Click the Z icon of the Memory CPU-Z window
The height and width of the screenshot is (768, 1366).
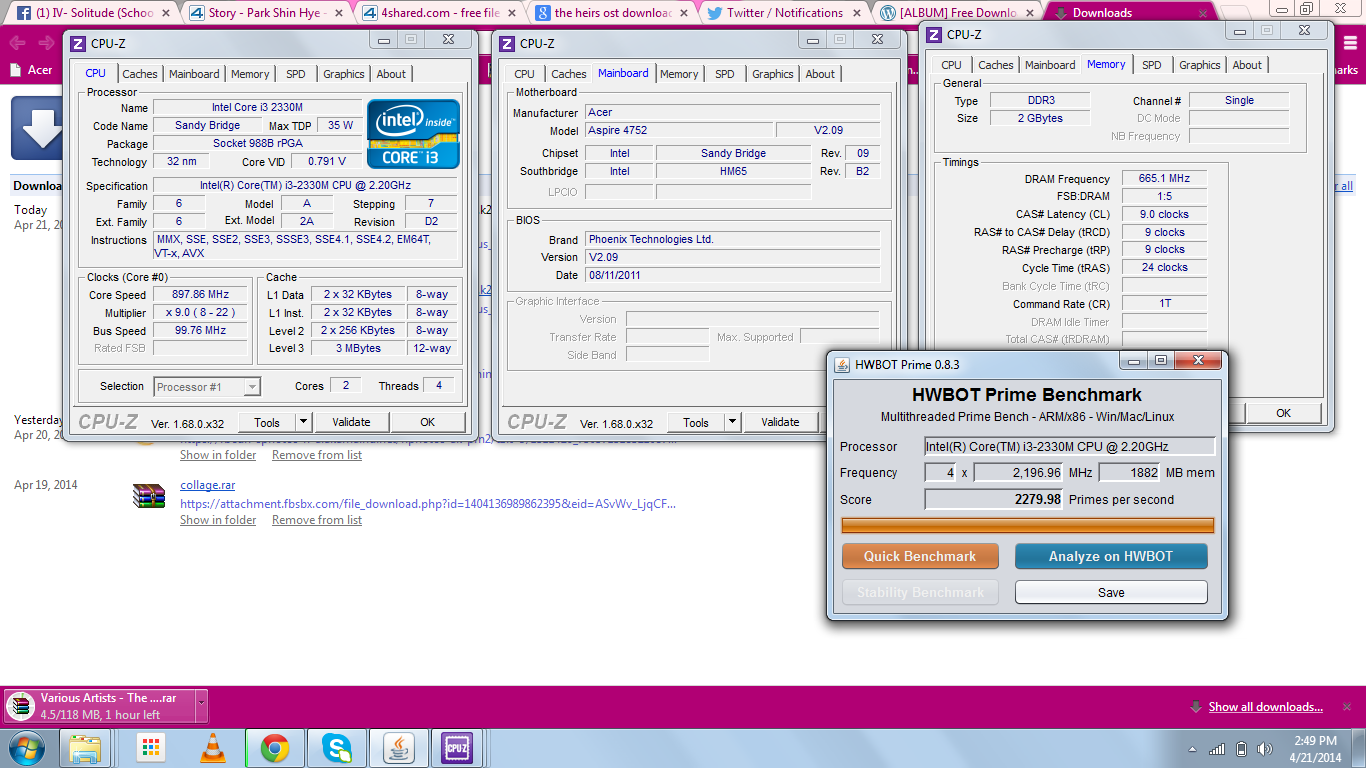tap(933, 34)
